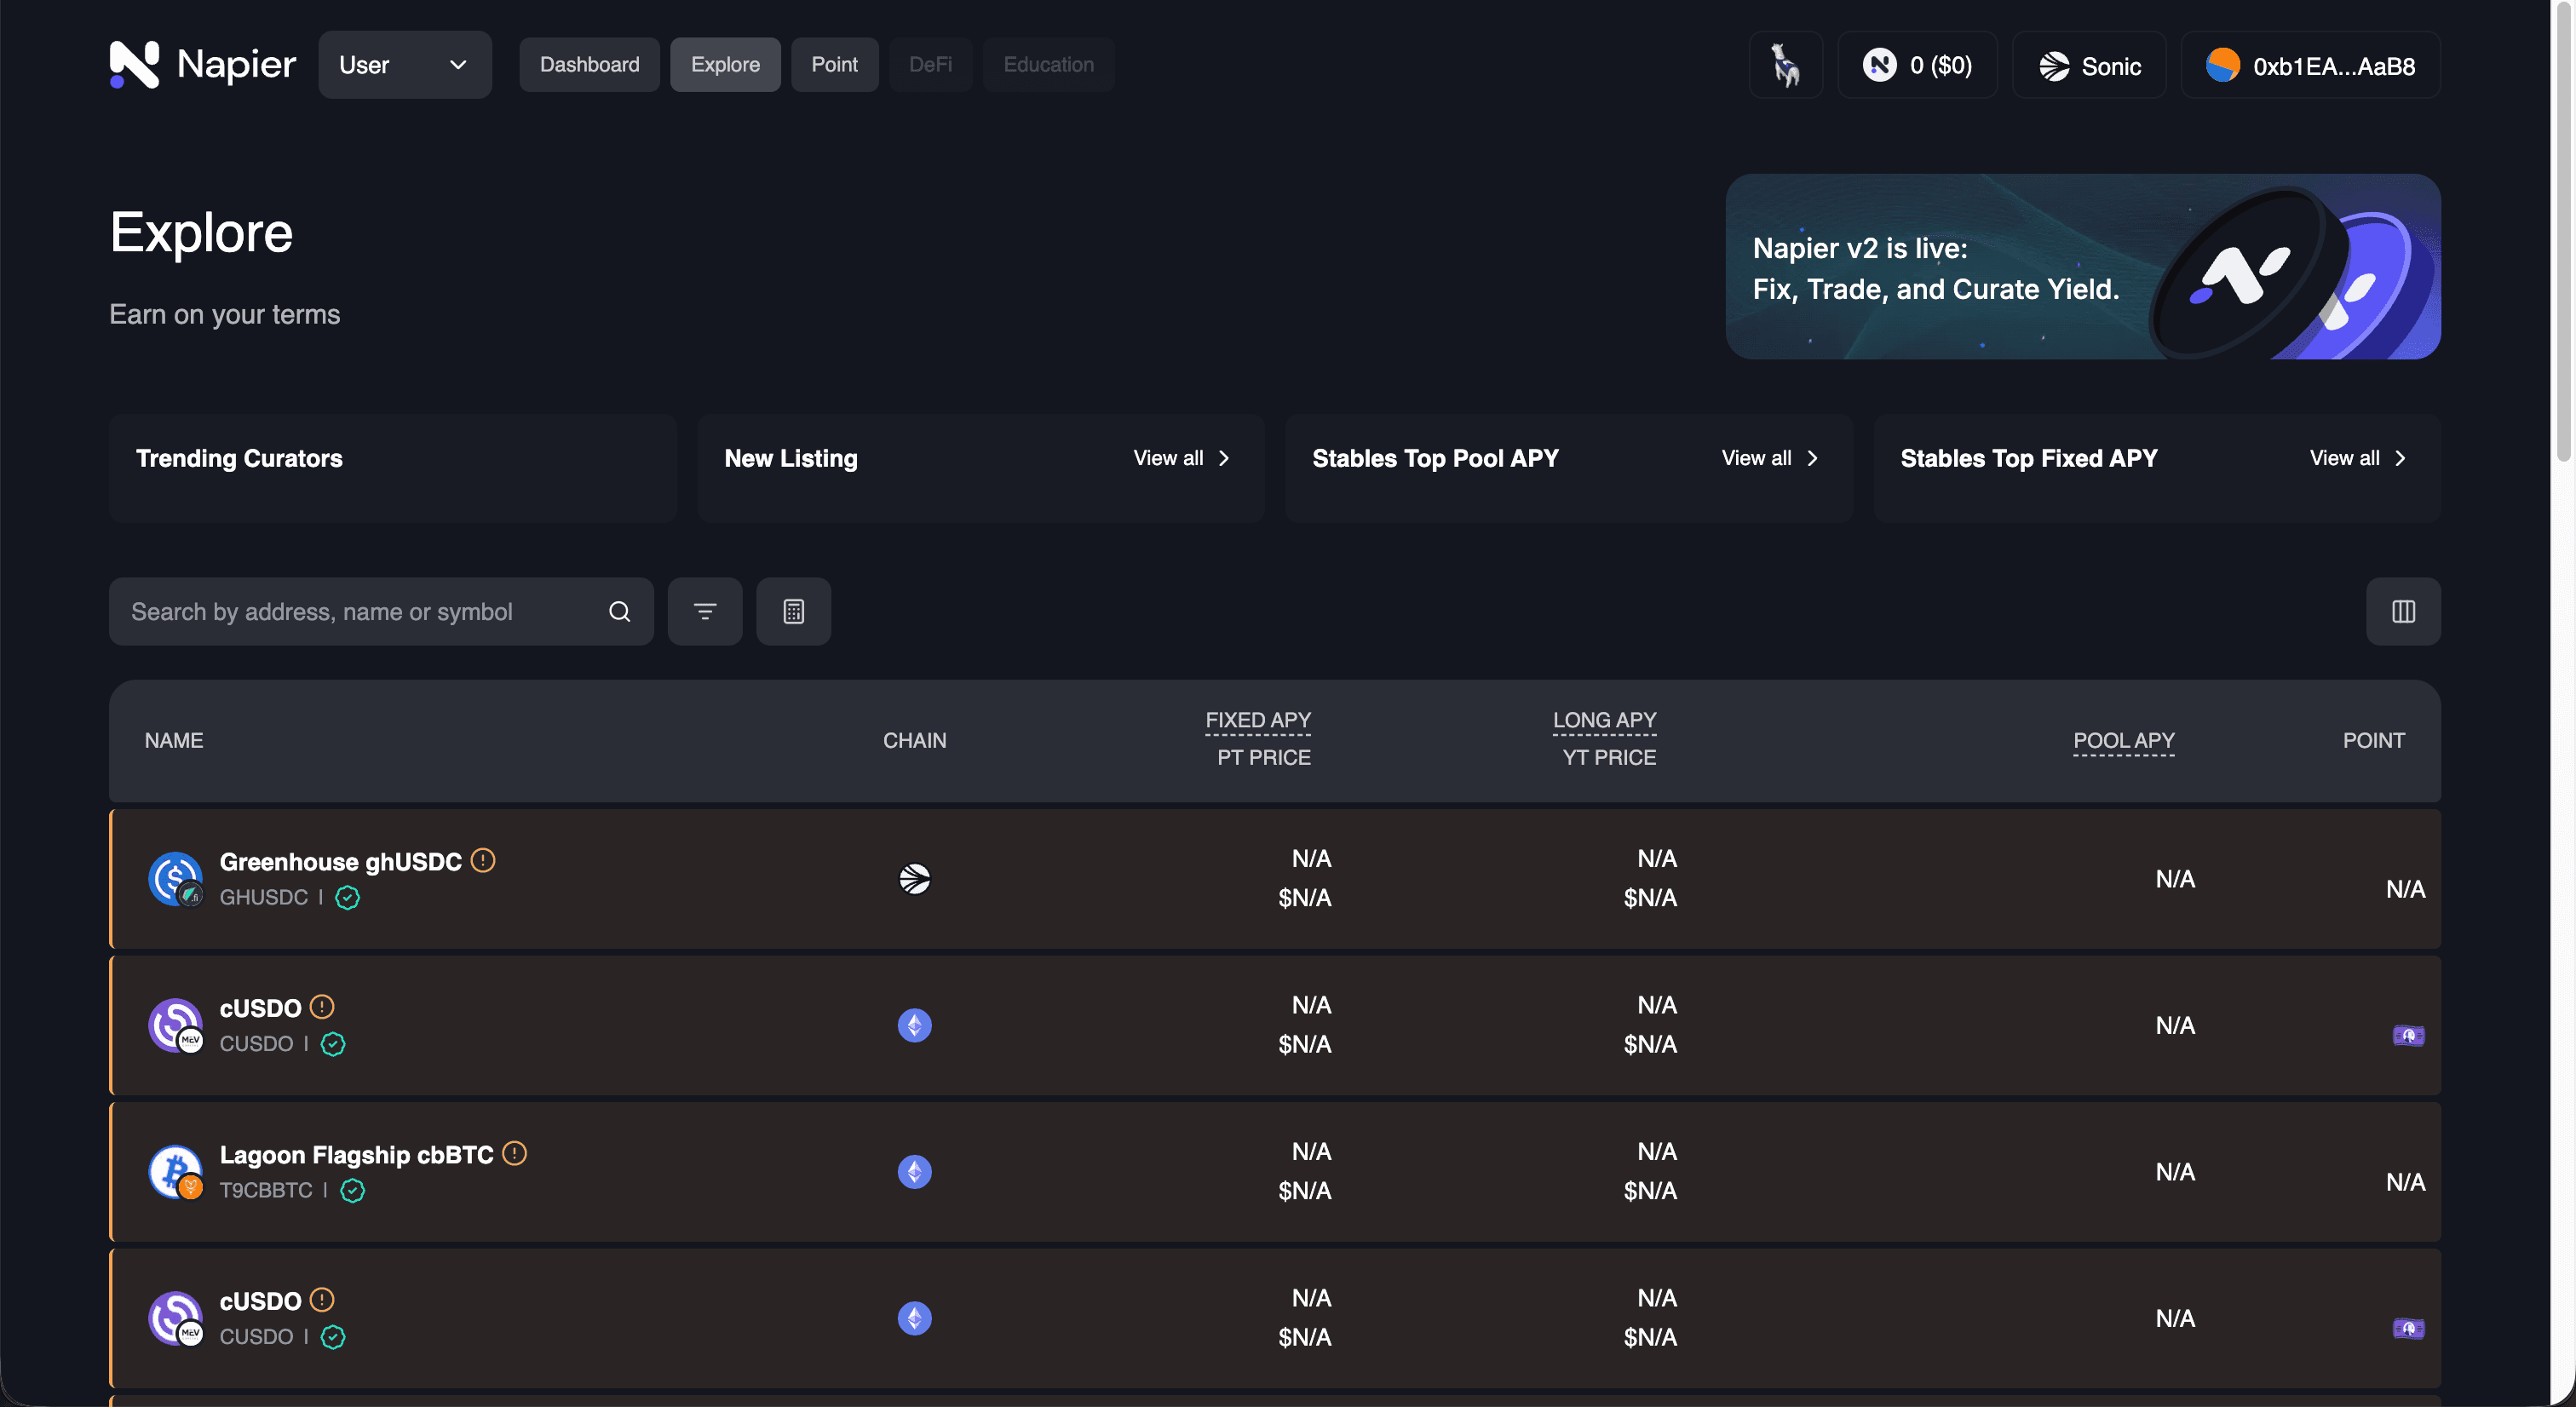This screenshot has height=1407, width=2576.
Task: Switch to the Dashboard tab
Action: (x=589, y=65)
